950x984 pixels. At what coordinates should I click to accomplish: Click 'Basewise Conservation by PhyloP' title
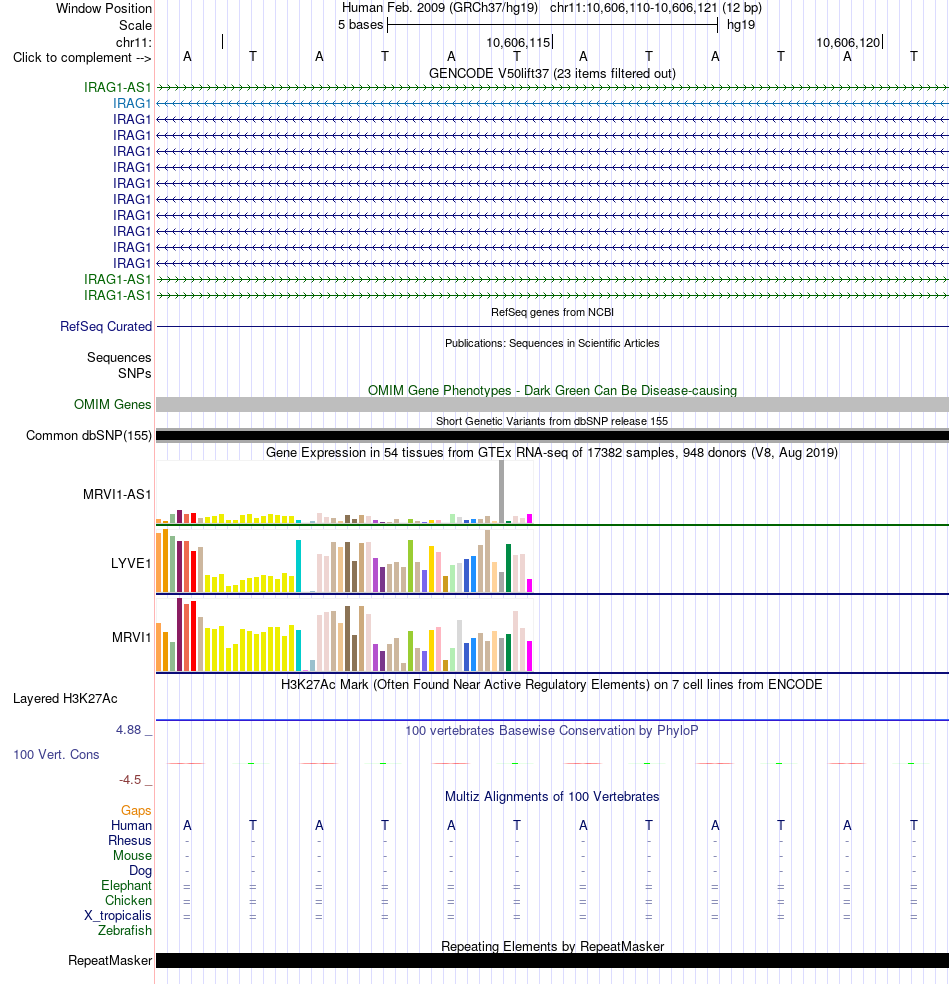click(552, 730)
